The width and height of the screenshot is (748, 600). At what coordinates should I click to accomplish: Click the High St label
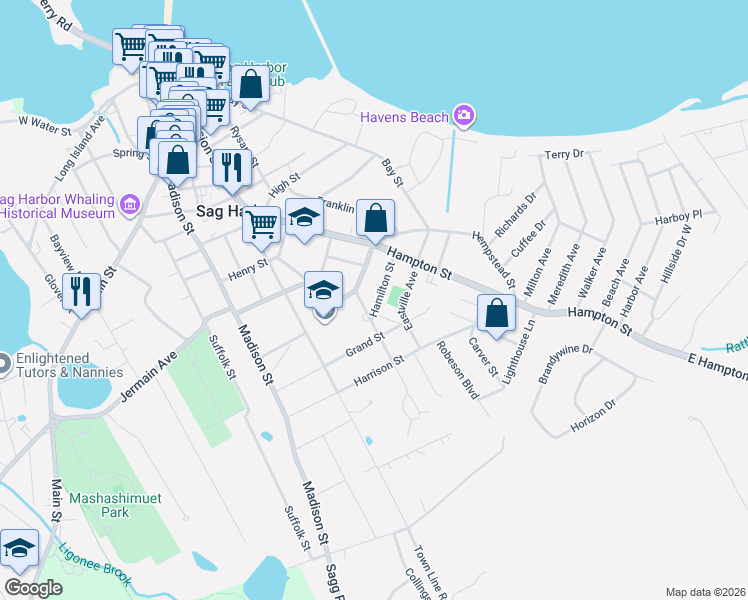[x=284, y=185]
